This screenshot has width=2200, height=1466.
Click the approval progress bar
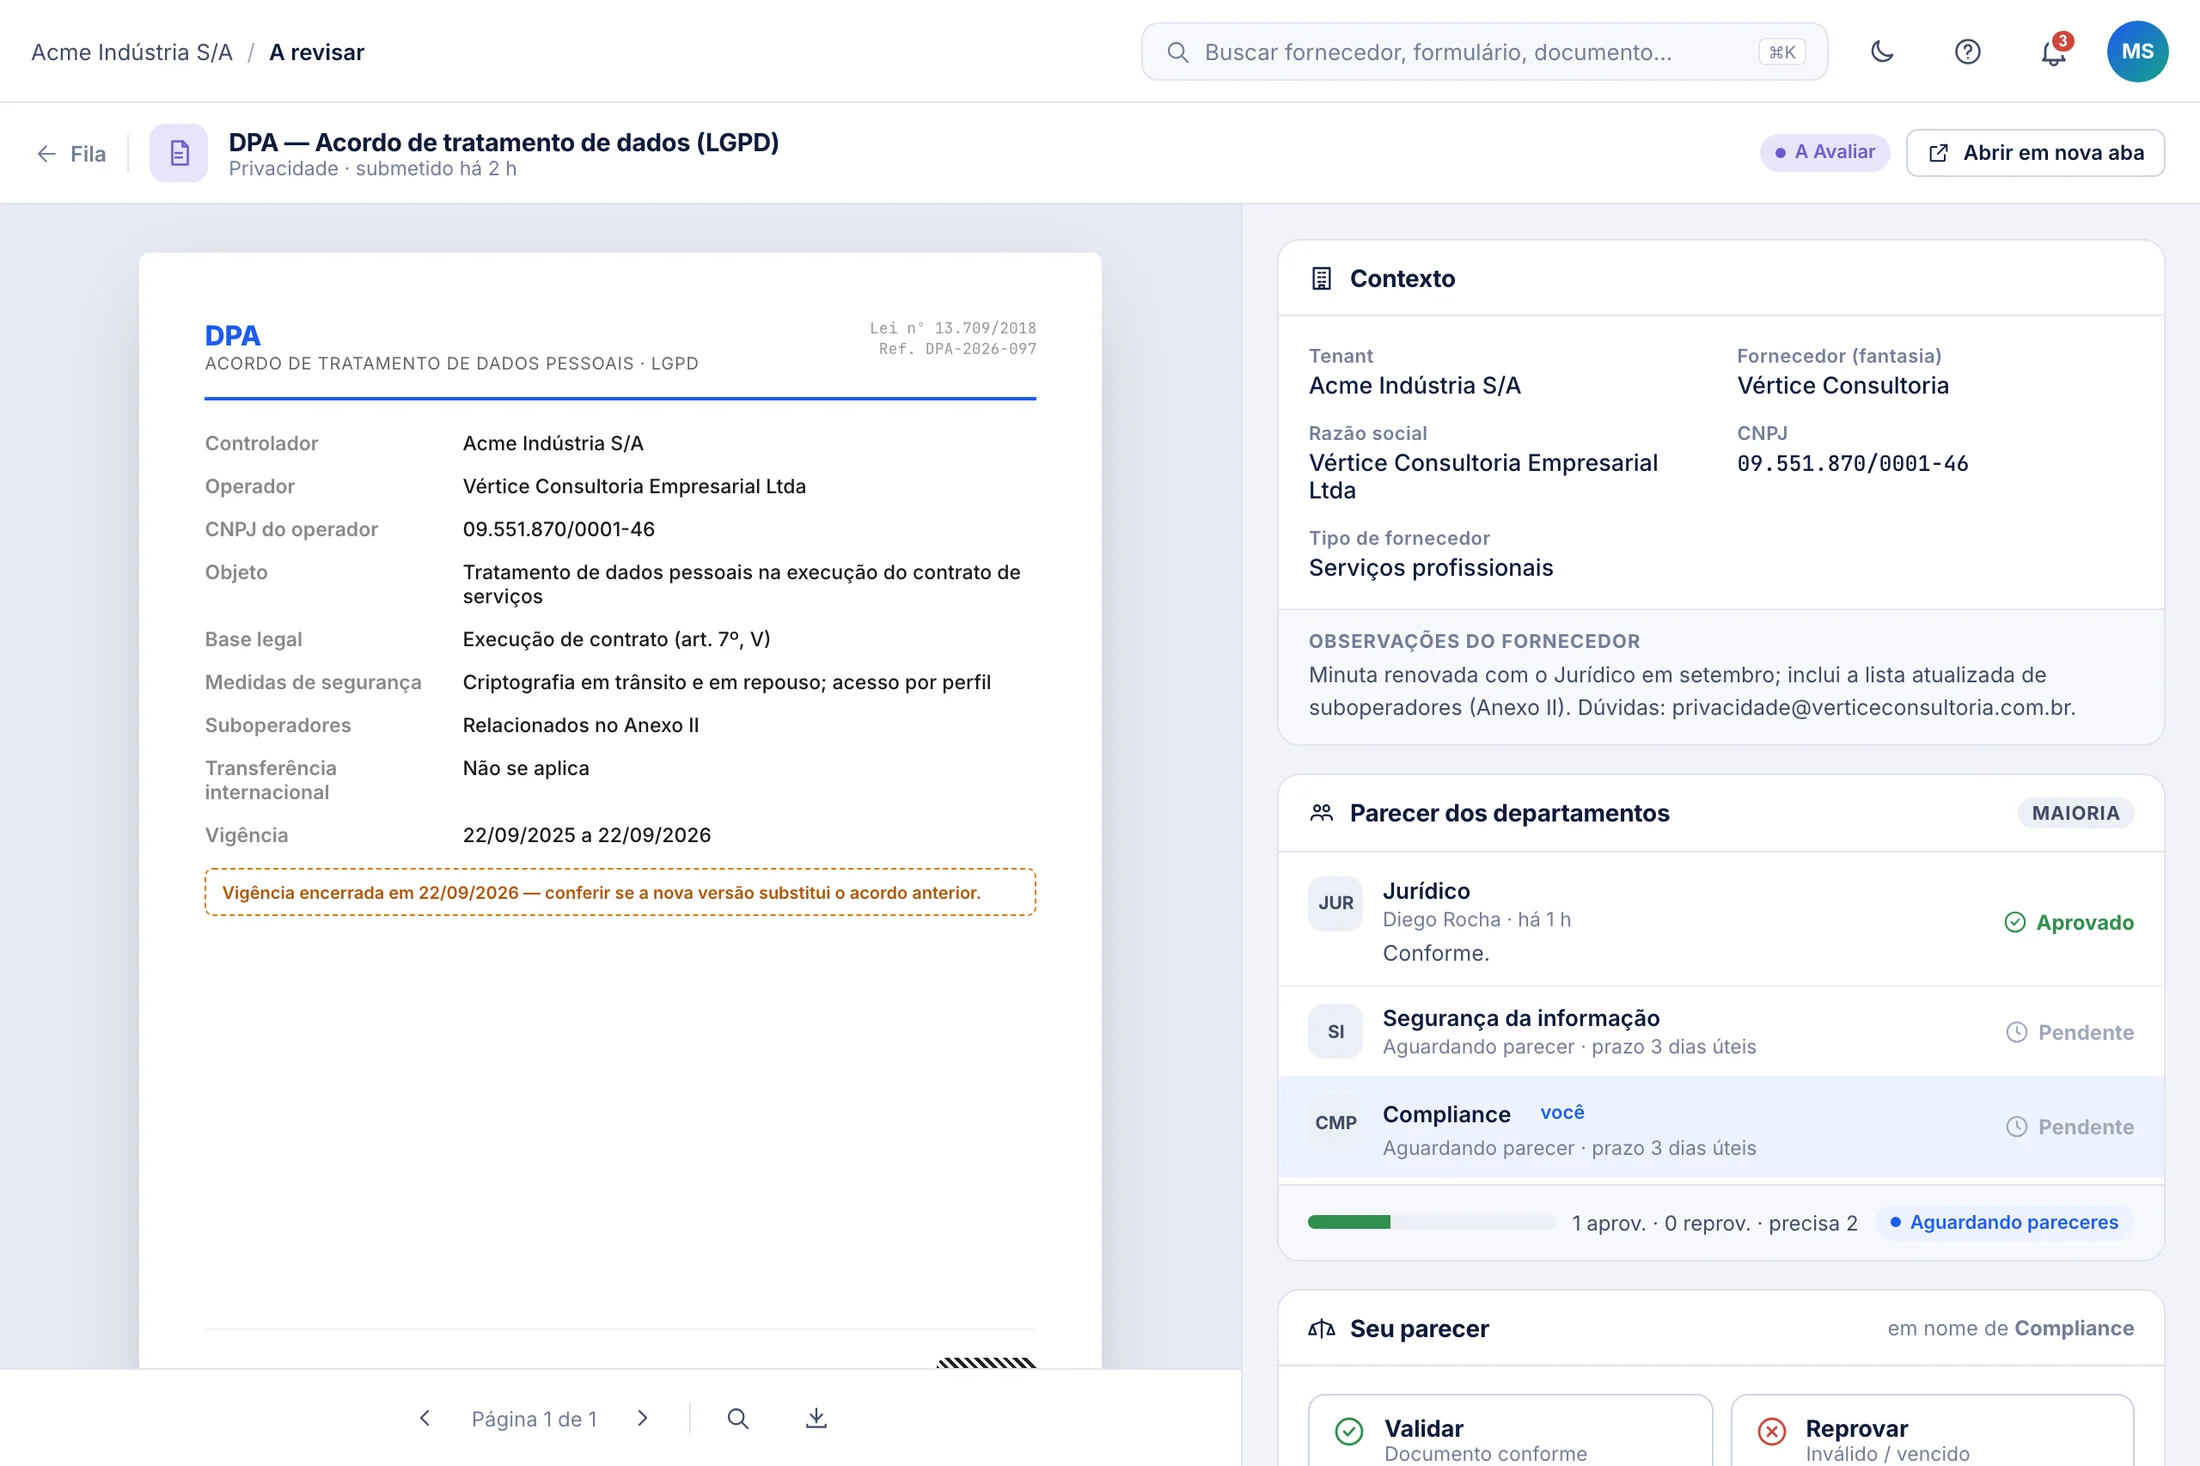[1431, 1222]
